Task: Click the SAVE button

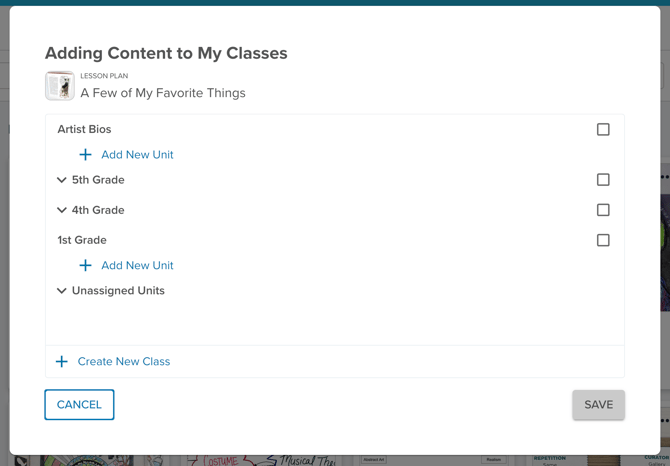Action: (599, 404)
